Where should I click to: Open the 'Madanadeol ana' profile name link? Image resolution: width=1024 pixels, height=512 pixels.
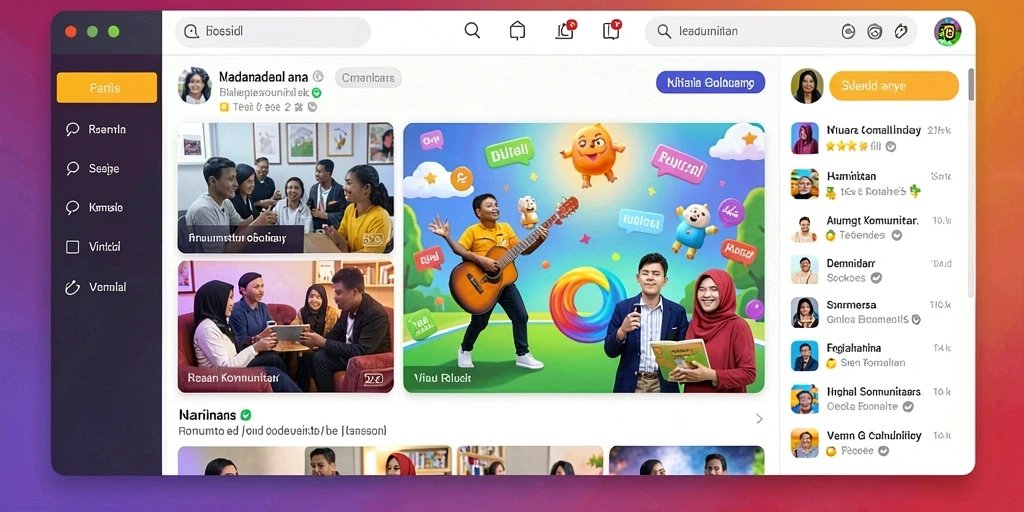click(x=264, y=76)
